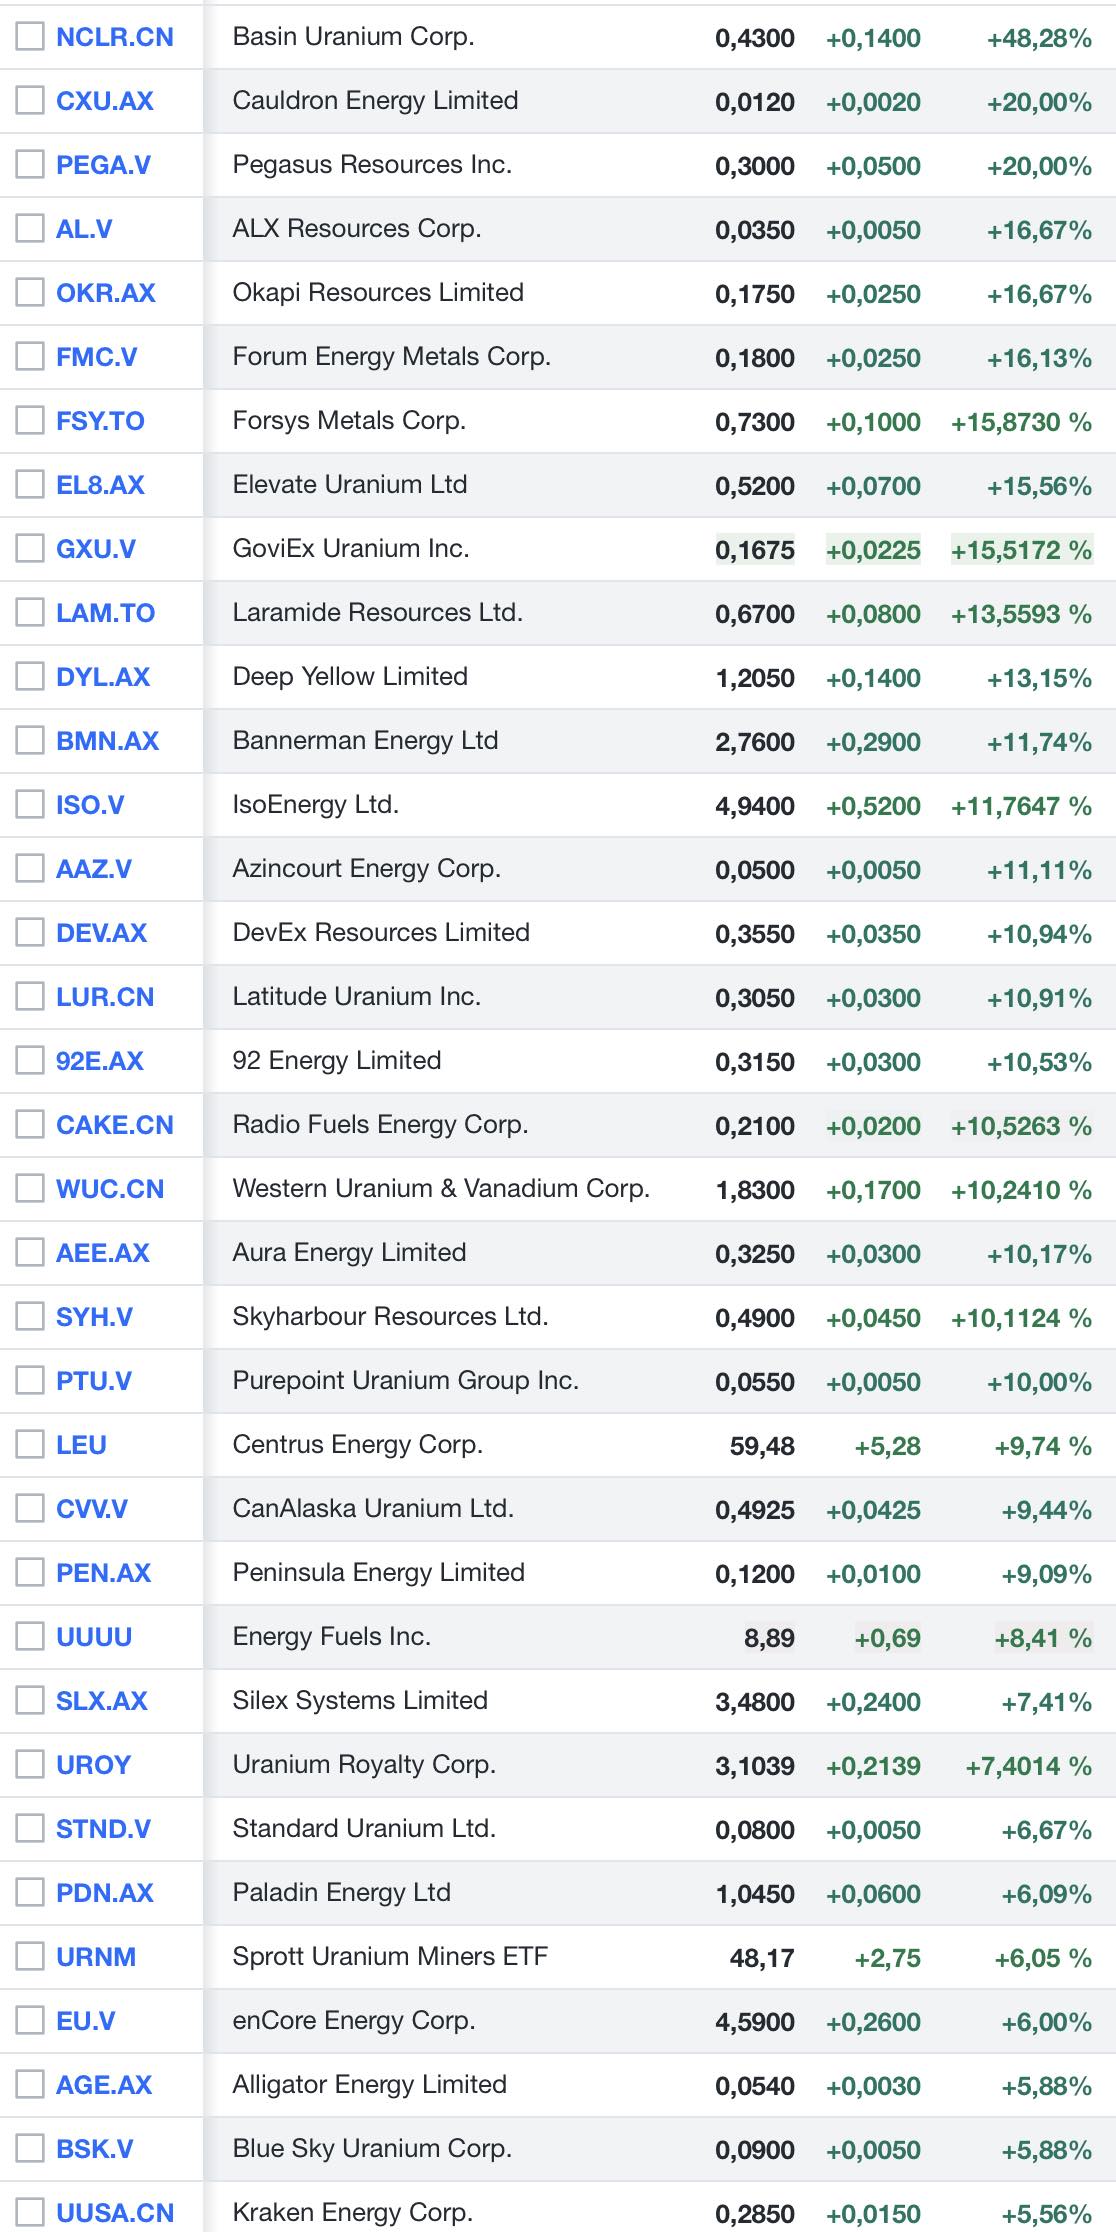This screenshot has height=2232, width=1116.
Task: Open the PDN.AX ticker link
Action: tap(105, 1893)
